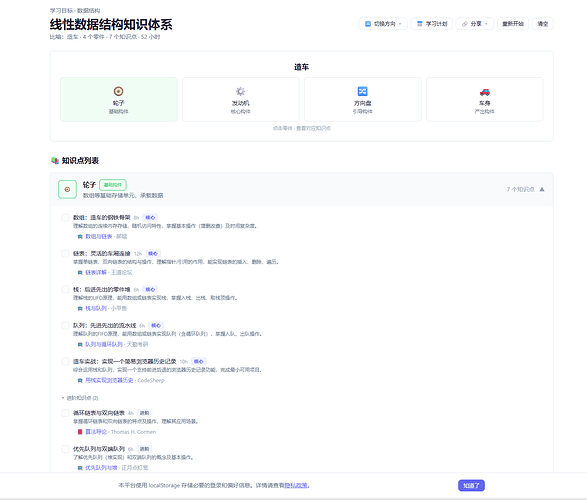Click the 基础构件 green tag beside 轮子
Image resolution: width=587 pixels, height=500 pixels.
click(x=113, y=185)
